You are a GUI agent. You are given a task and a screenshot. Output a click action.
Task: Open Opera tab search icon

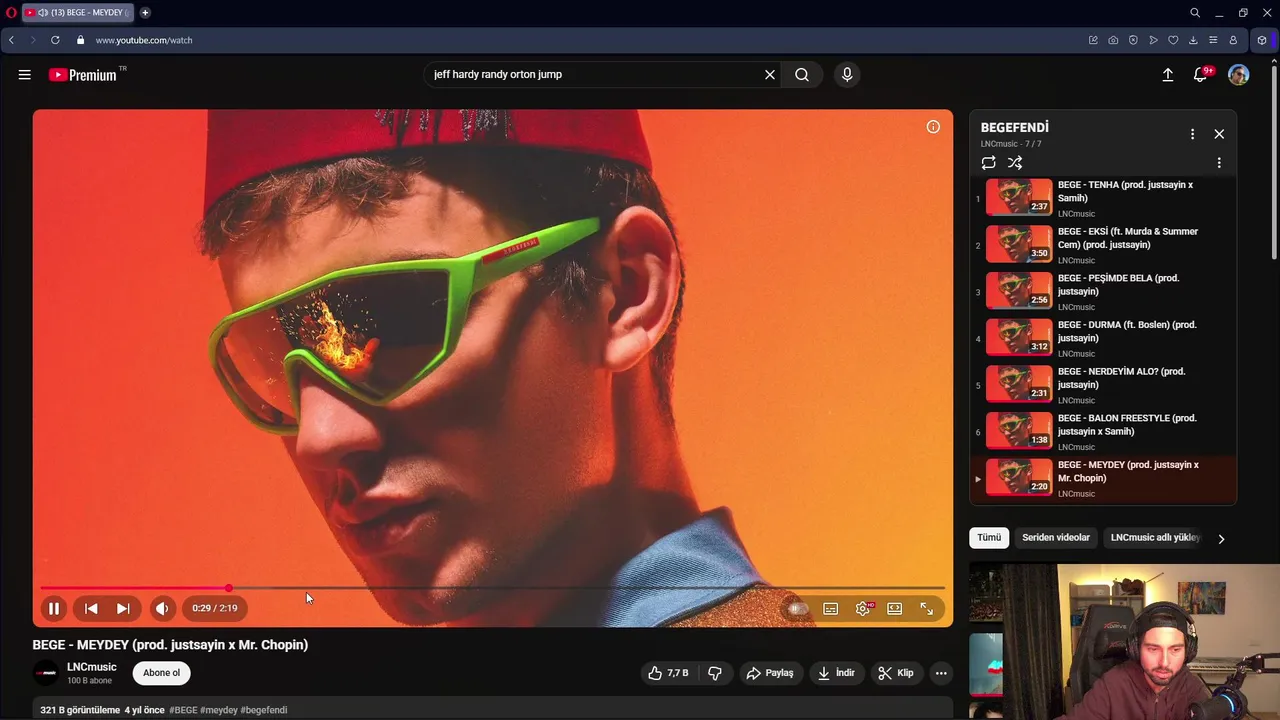[x=1195, y=13]
